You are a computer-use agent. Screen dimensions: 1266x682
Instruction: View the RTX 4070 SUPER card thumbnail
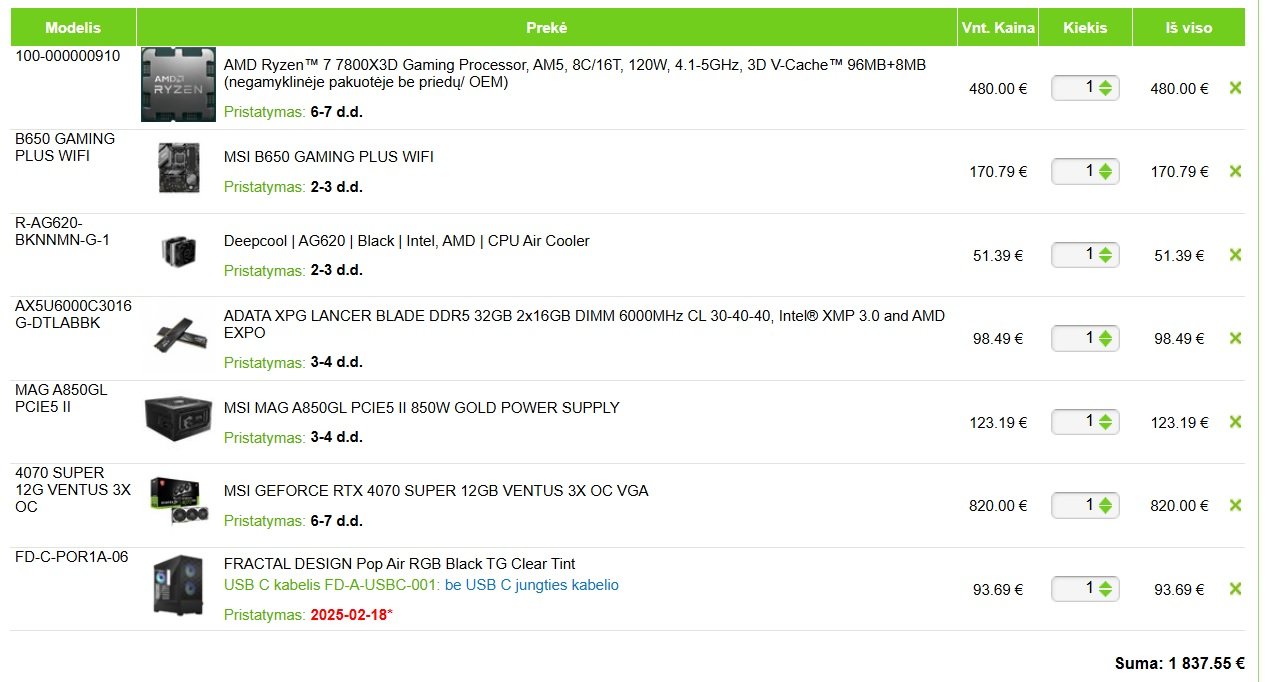(180, 502)
